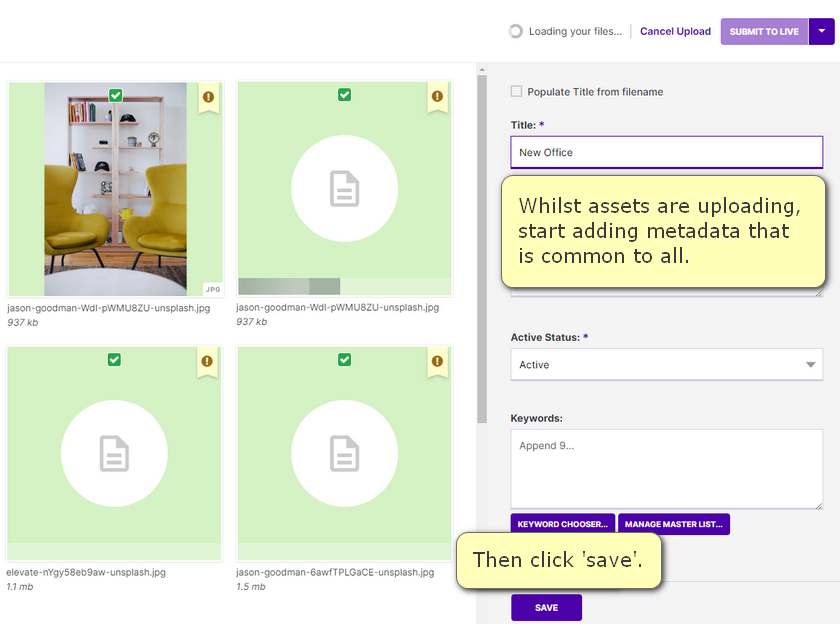Click the Title field containing New Office
The image size is (840, 624).
click(x=666, y=152)
